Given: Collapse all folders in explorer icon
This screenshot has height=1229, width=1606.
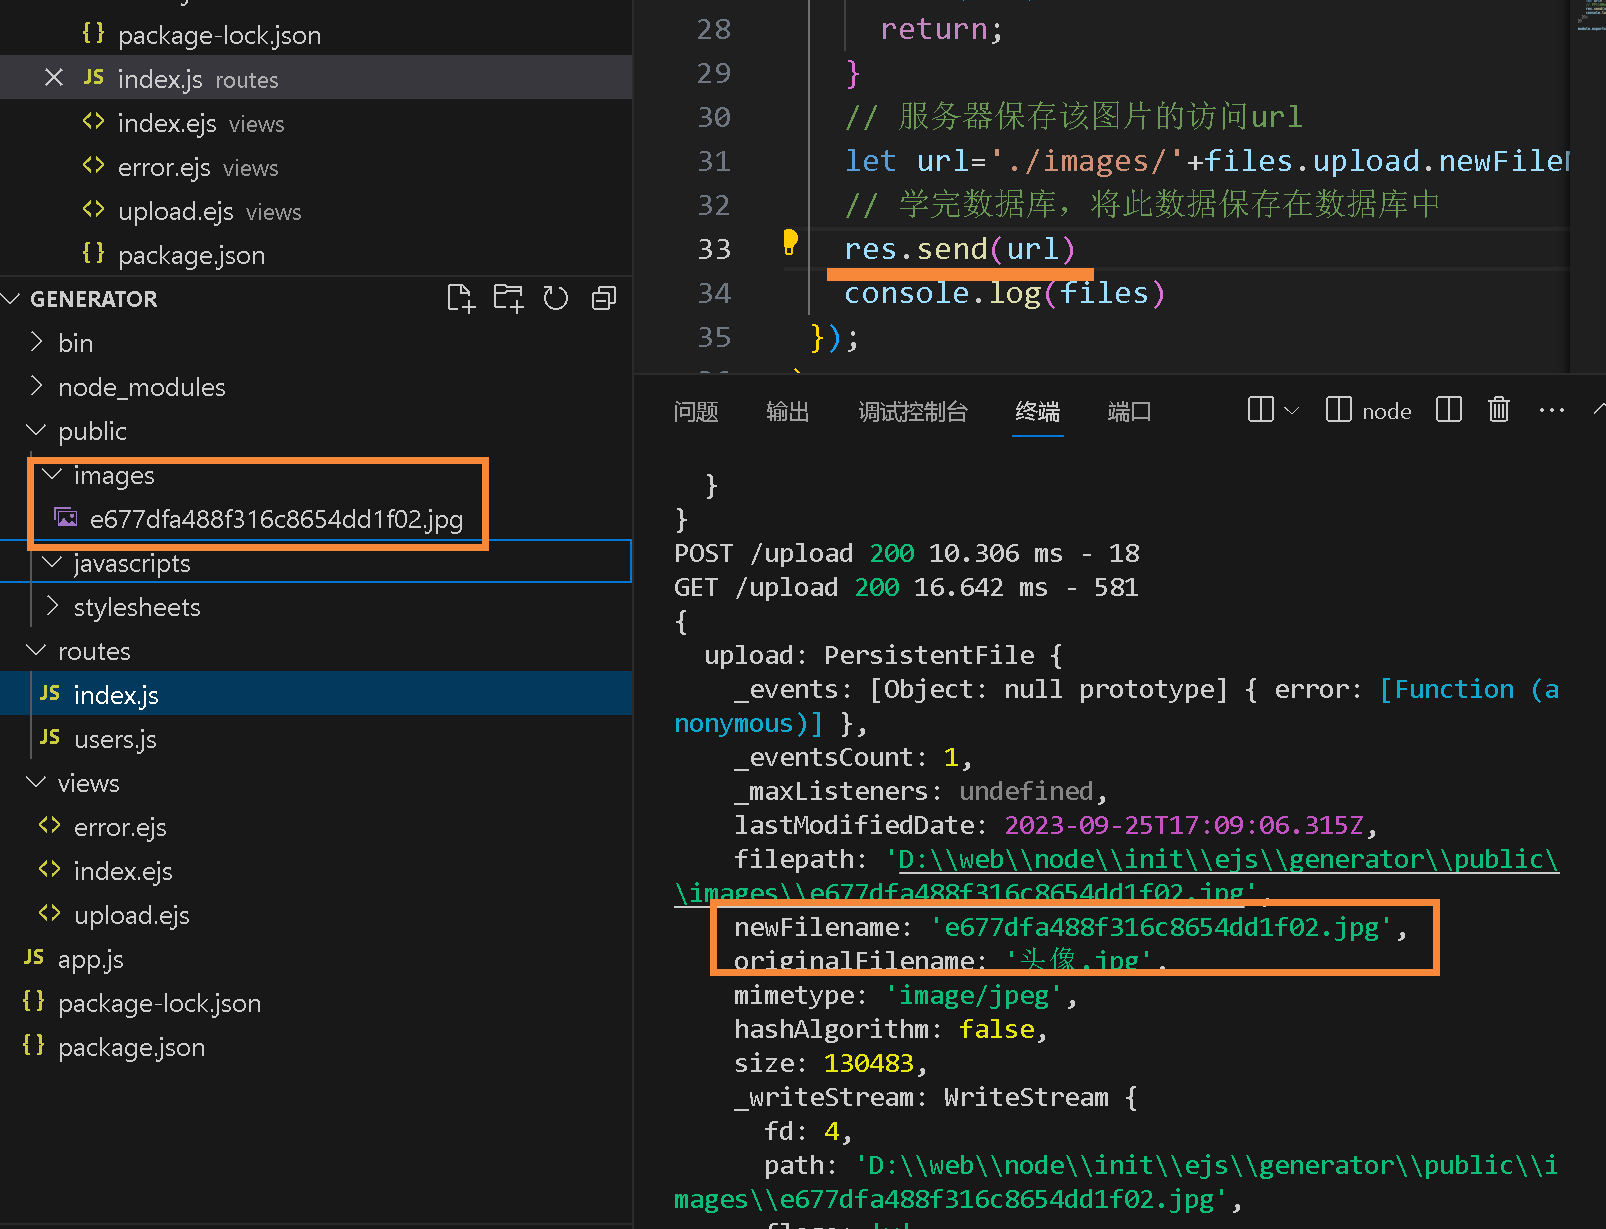Looking at the screenshot, I should click(x=604, y=298).
